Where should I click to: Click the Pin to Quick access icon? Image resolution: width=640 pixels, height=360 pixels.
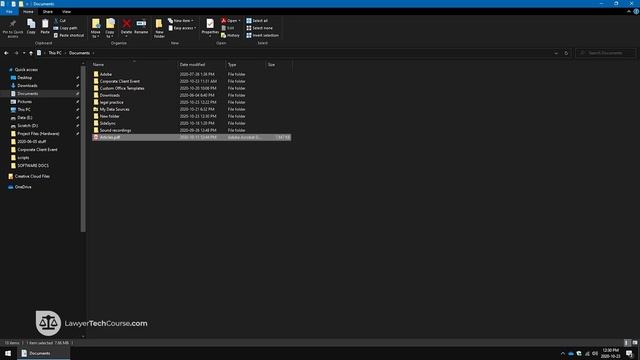pos(13,24)
